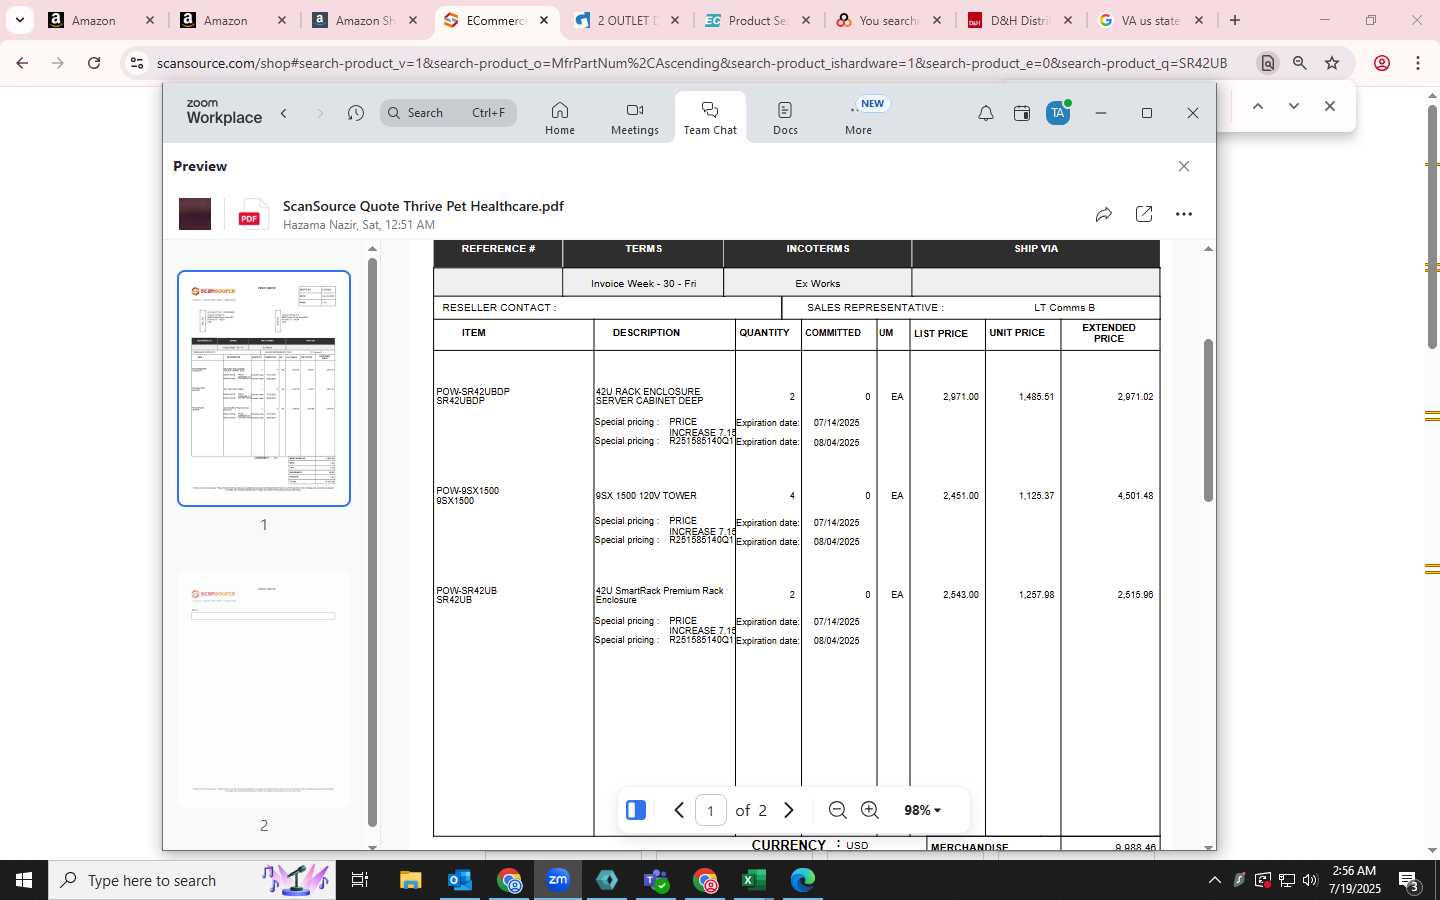Go to next PDF page

pyautogui.click(x=788, y=810)
